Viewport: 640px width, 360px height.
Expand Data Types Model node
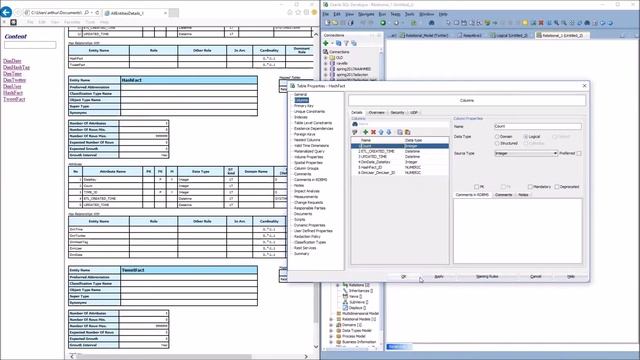click(x=331, y=331)
